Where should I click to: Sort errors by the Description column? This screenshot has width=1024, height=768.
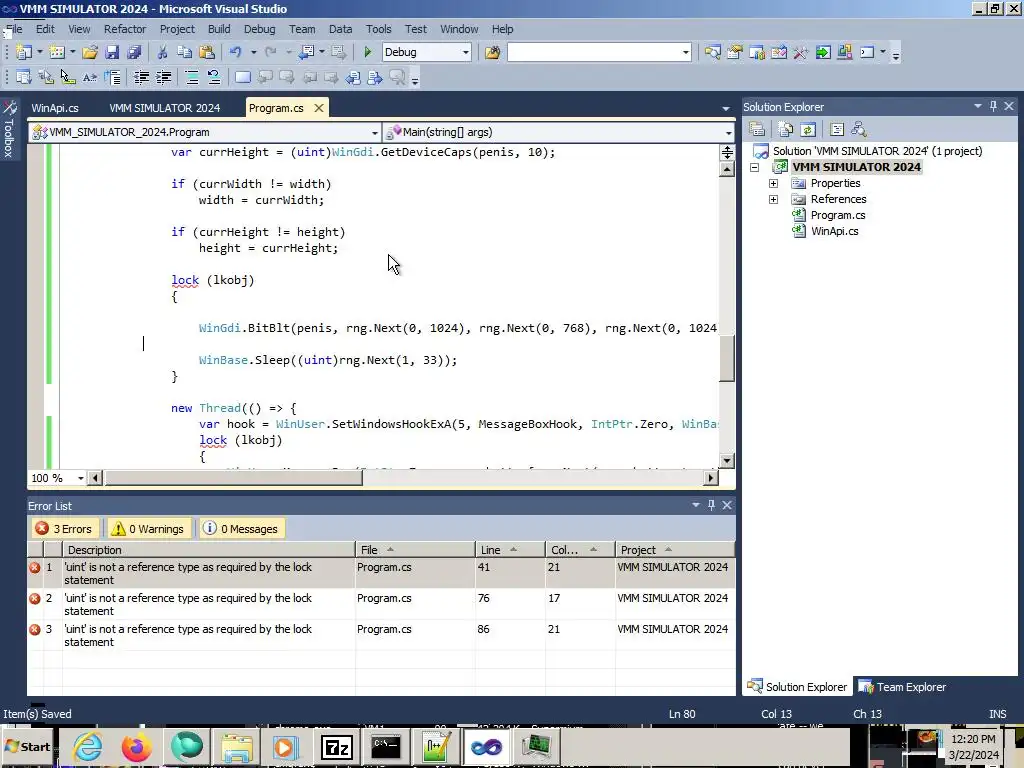tap(208, 550)
